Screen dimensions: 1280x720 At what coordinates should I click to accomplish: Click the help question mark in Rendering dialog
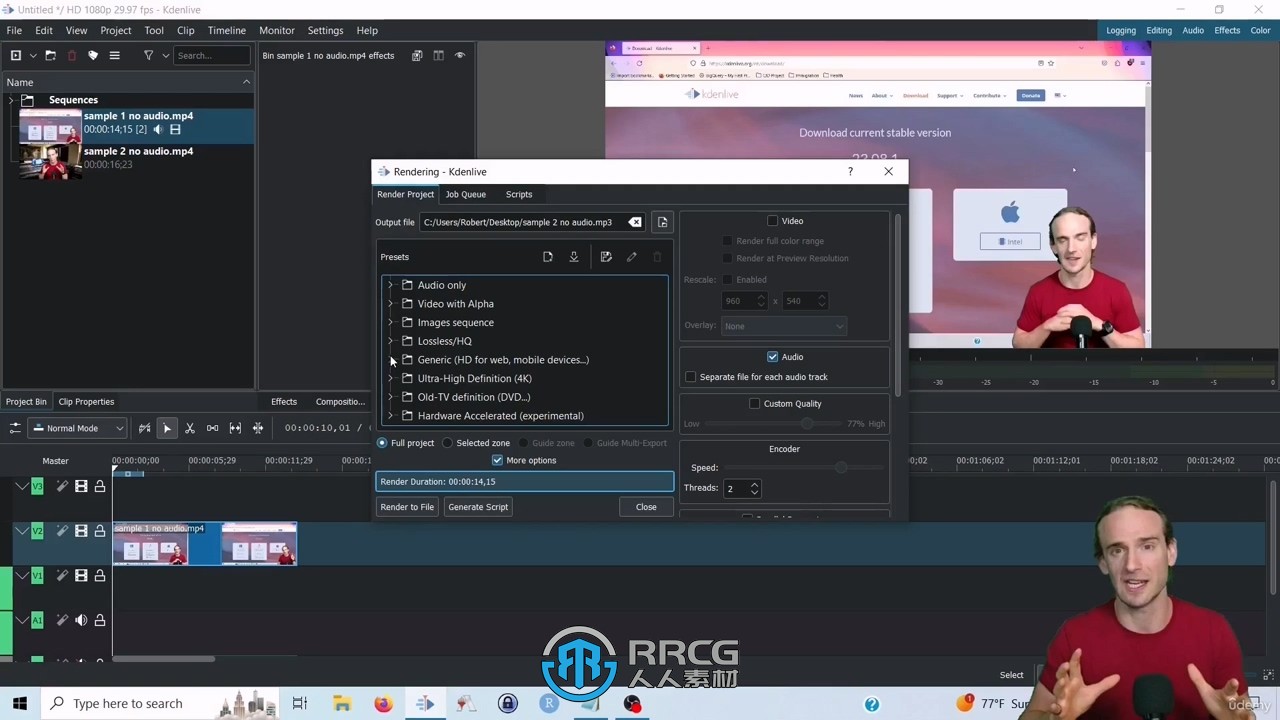click(x=850, y=171)
